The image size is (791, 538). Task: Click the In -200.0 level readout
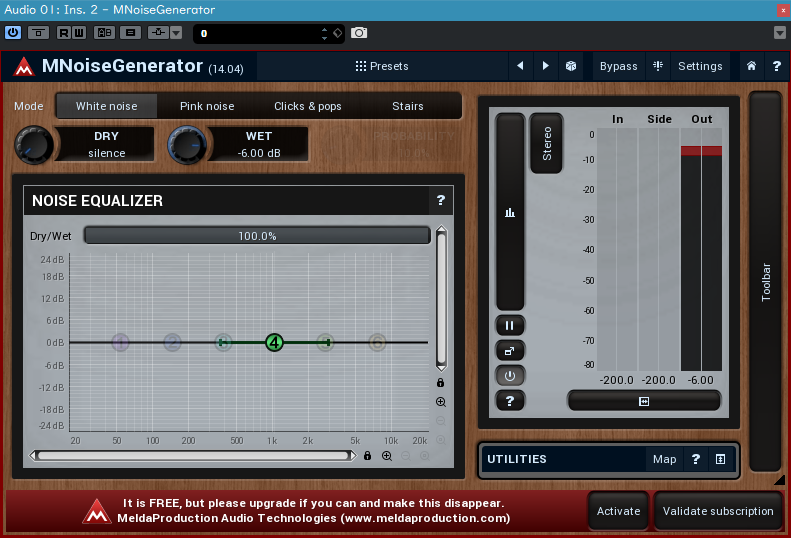[x=616, y=380]
